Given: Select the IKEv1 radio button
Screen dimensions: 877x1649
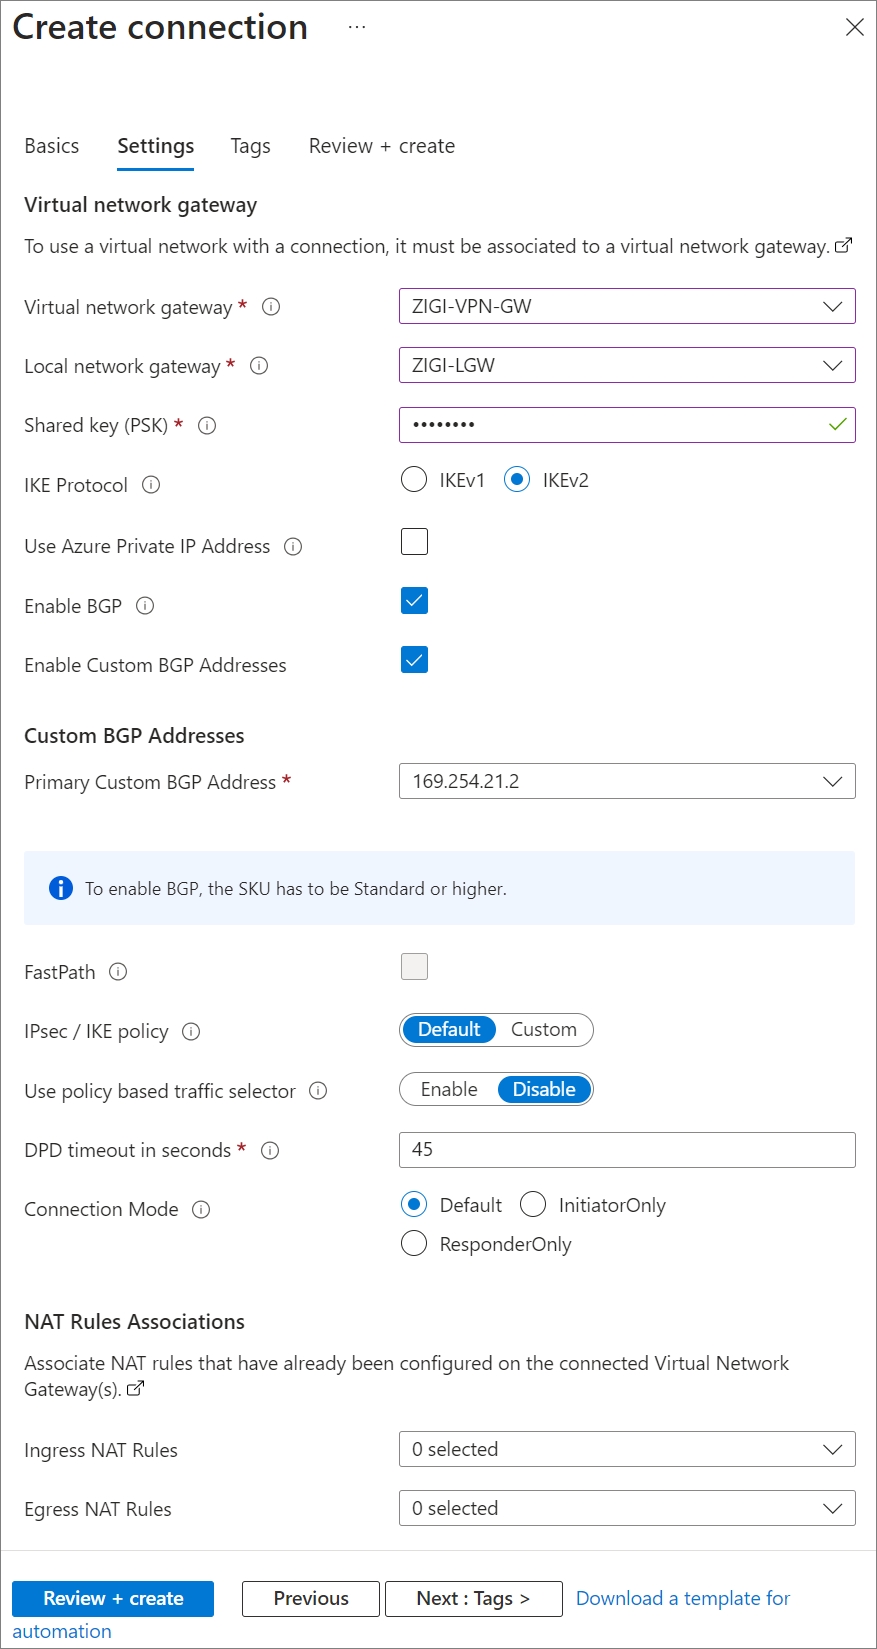Looking at the screenshot, I should click(x=414, y=481).
